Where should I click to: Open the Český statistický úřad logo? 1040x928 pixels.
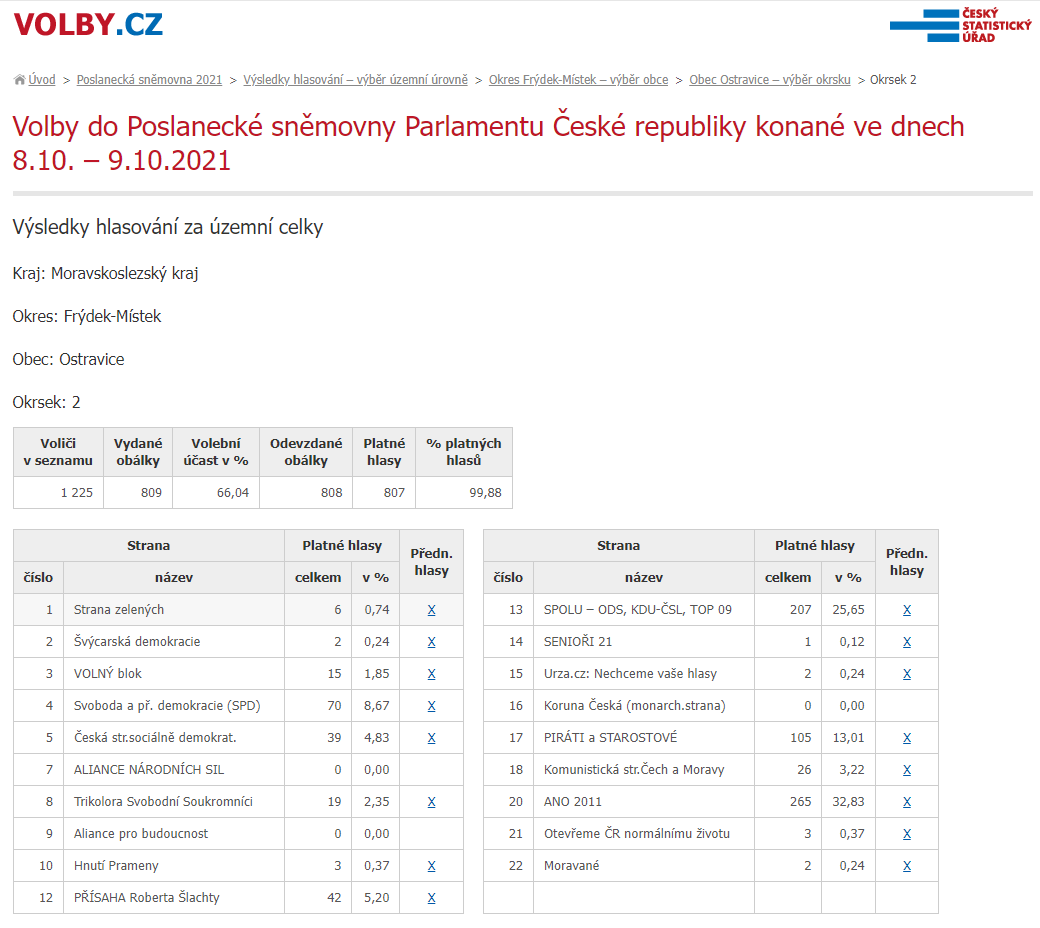pos(960,25)
